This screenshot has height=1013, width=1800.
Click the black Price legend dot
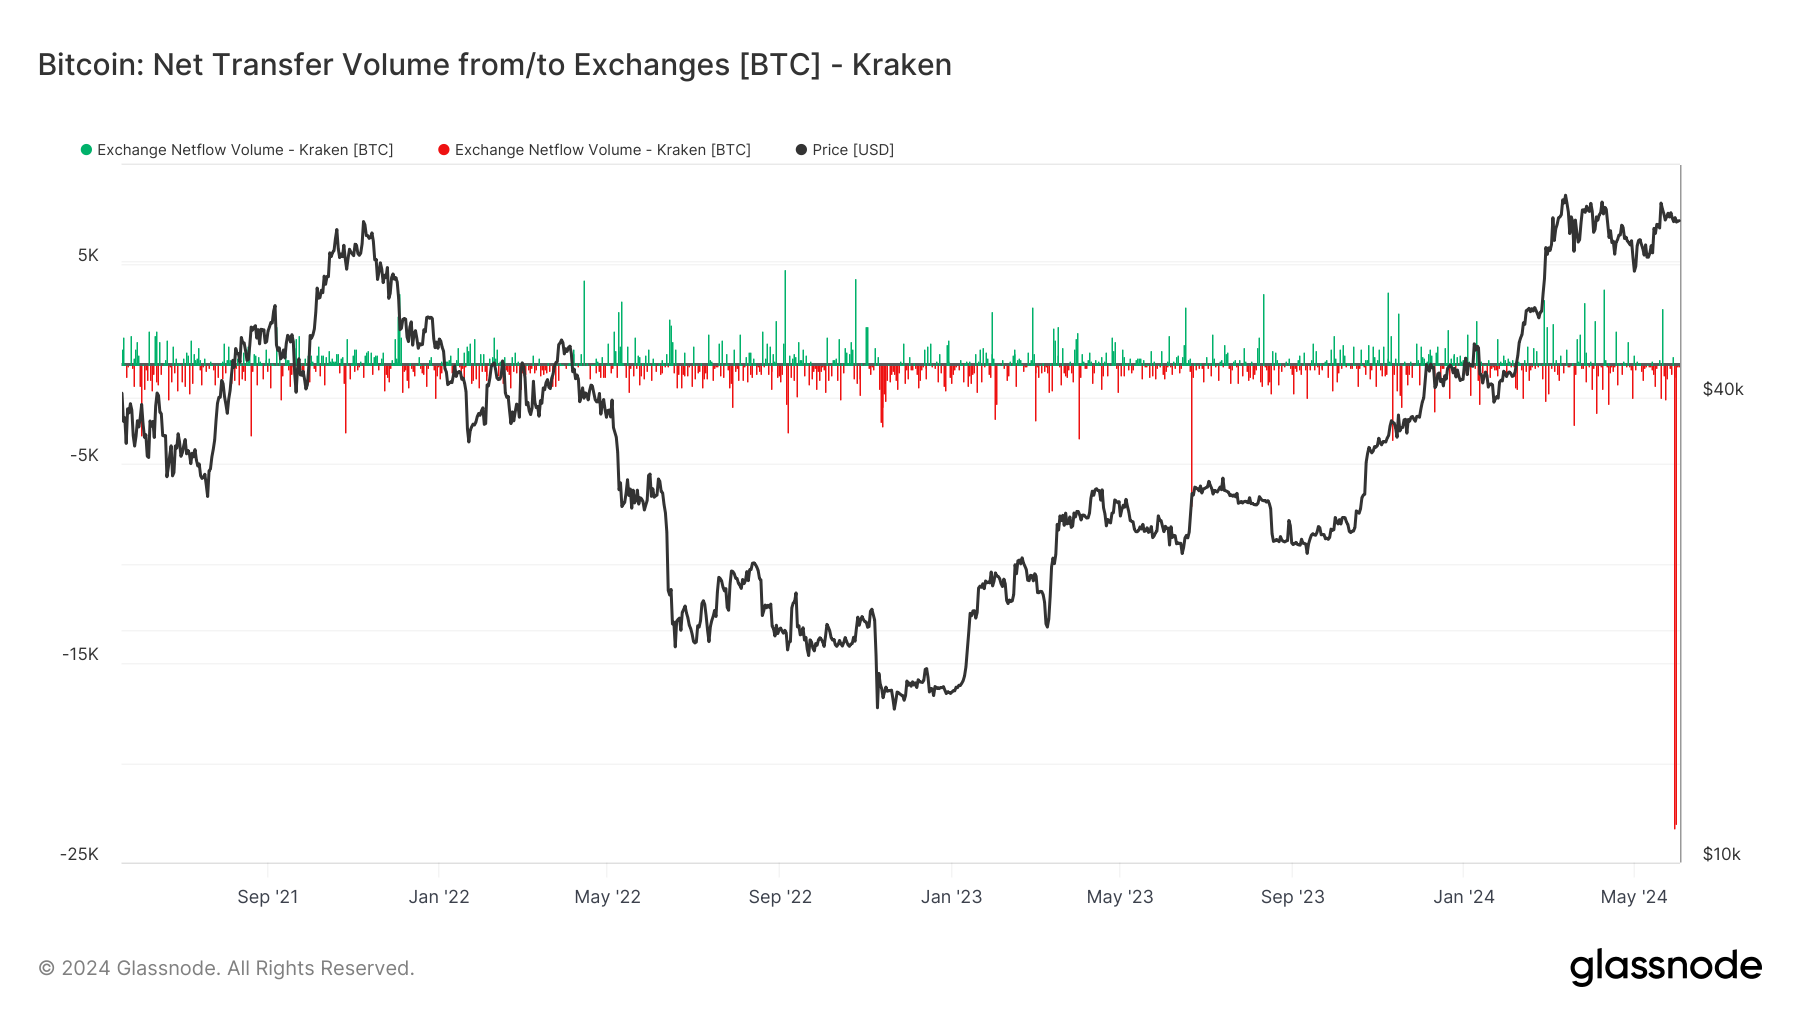801,150
